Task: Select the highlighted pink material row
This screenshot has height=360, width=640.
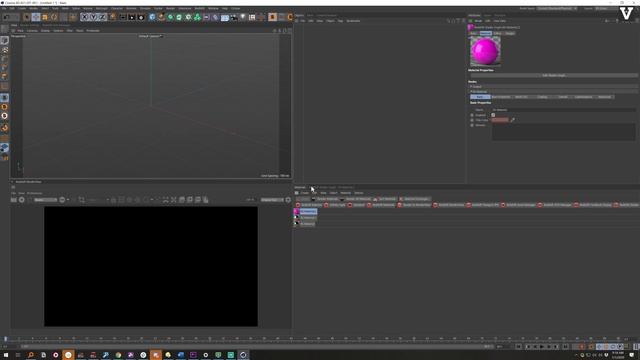Action: tap(305, 211)
